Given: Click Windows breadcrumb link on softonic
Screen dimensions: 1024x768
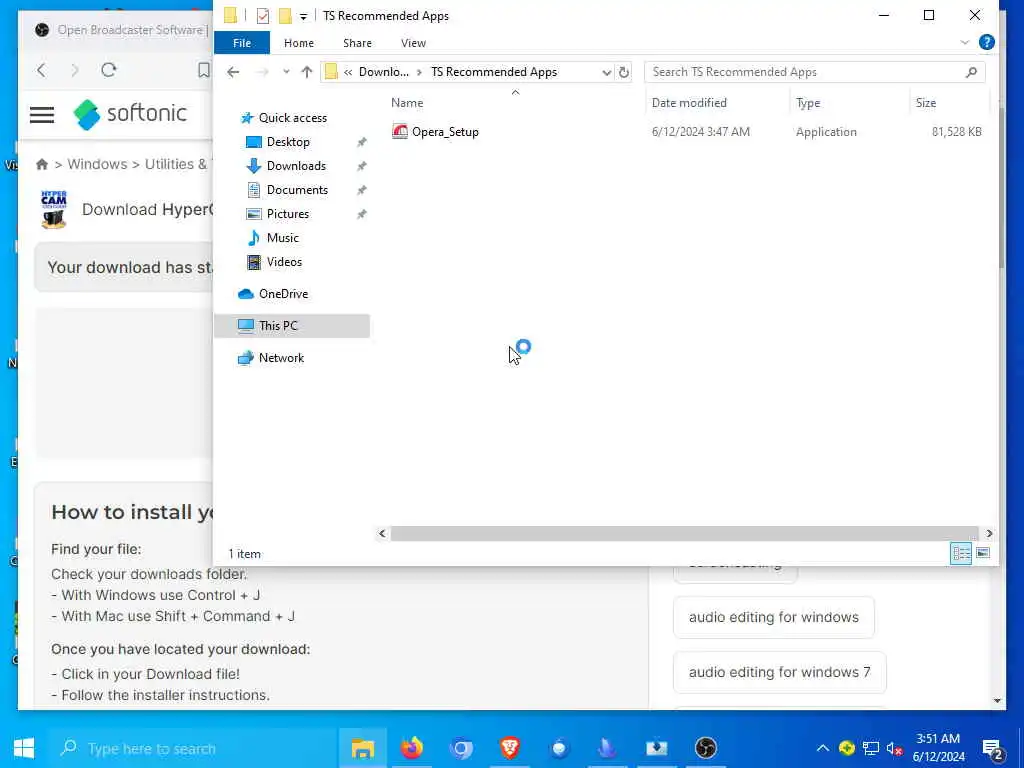Looking at the screenshot, I should coord(97,164).
